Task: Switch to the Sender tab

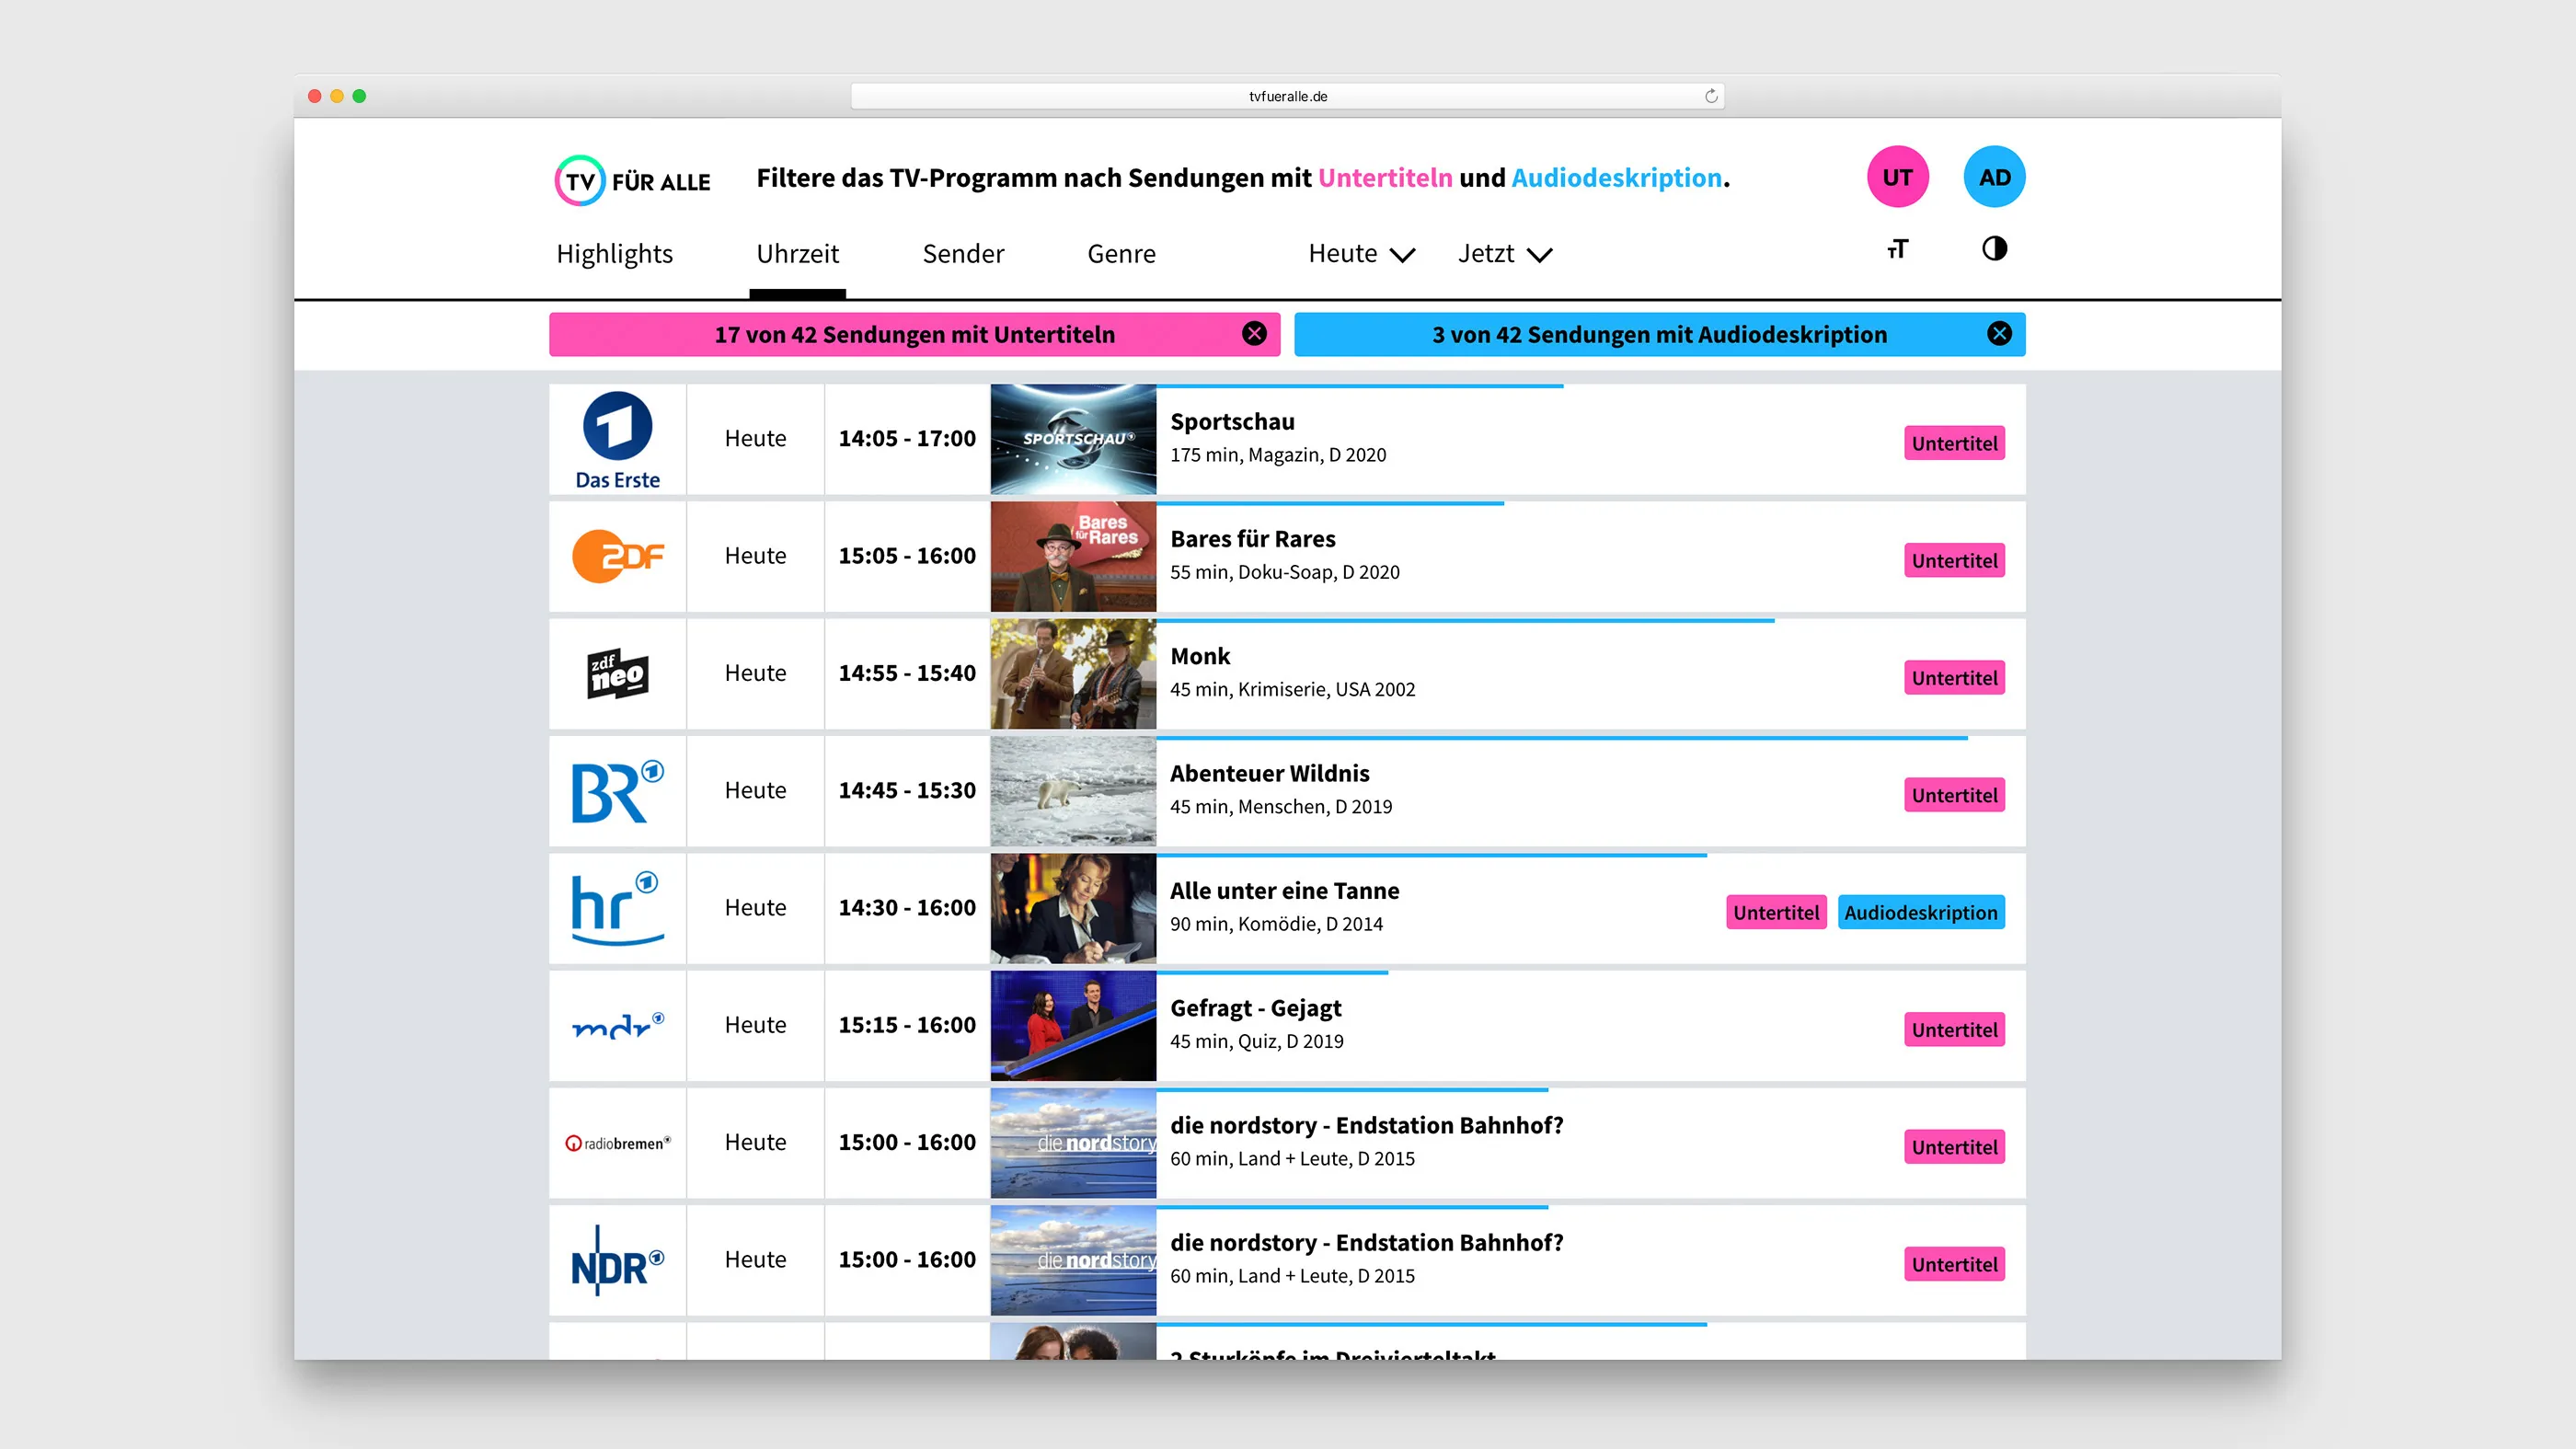Action: point(963,254)
